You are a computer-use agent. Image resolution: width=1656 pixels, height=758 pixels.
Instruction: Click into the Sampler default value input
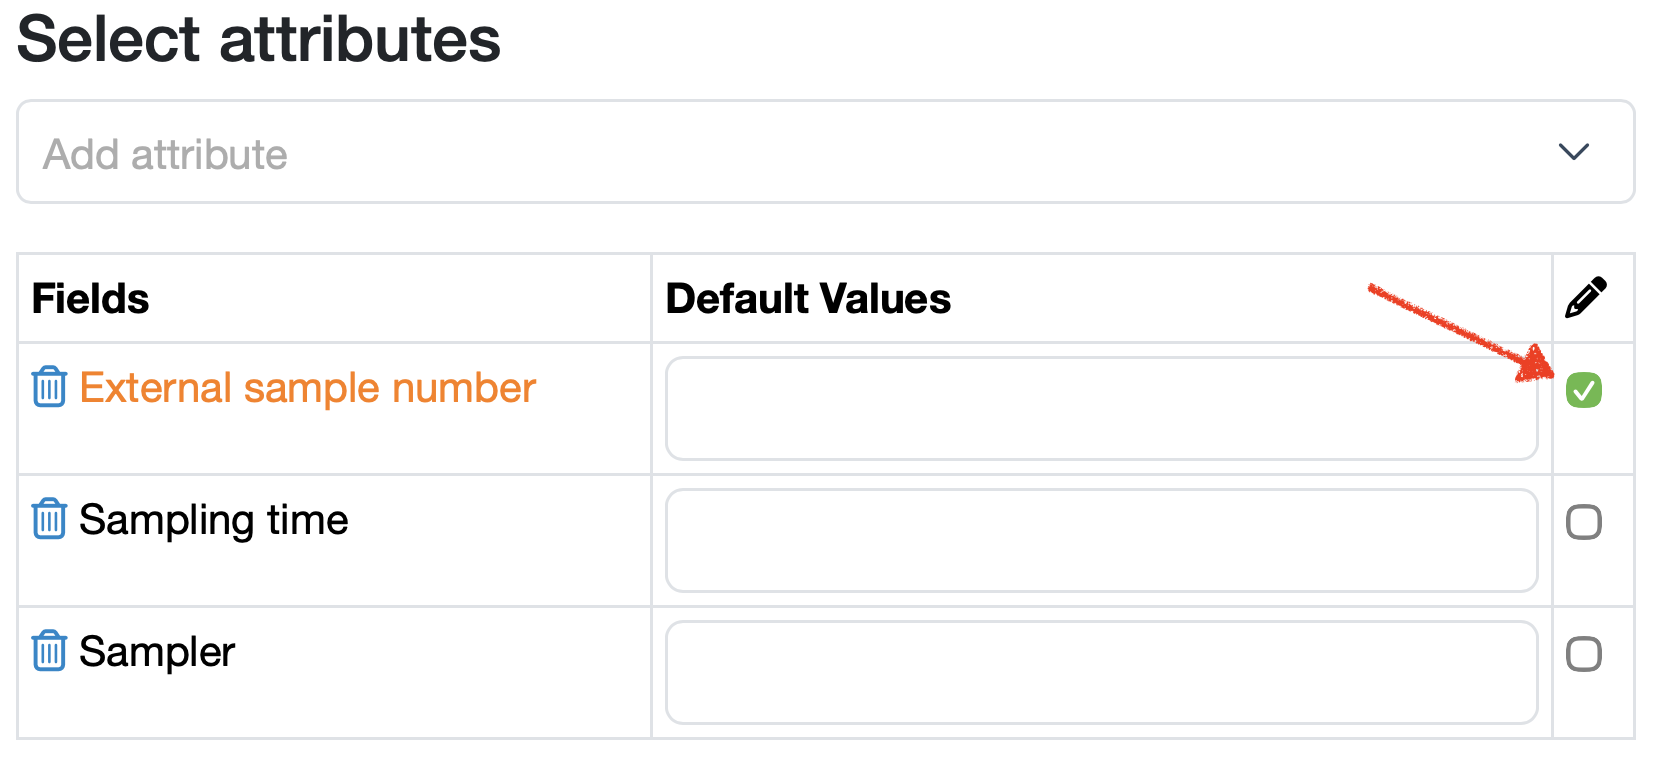coord(1101,672)
